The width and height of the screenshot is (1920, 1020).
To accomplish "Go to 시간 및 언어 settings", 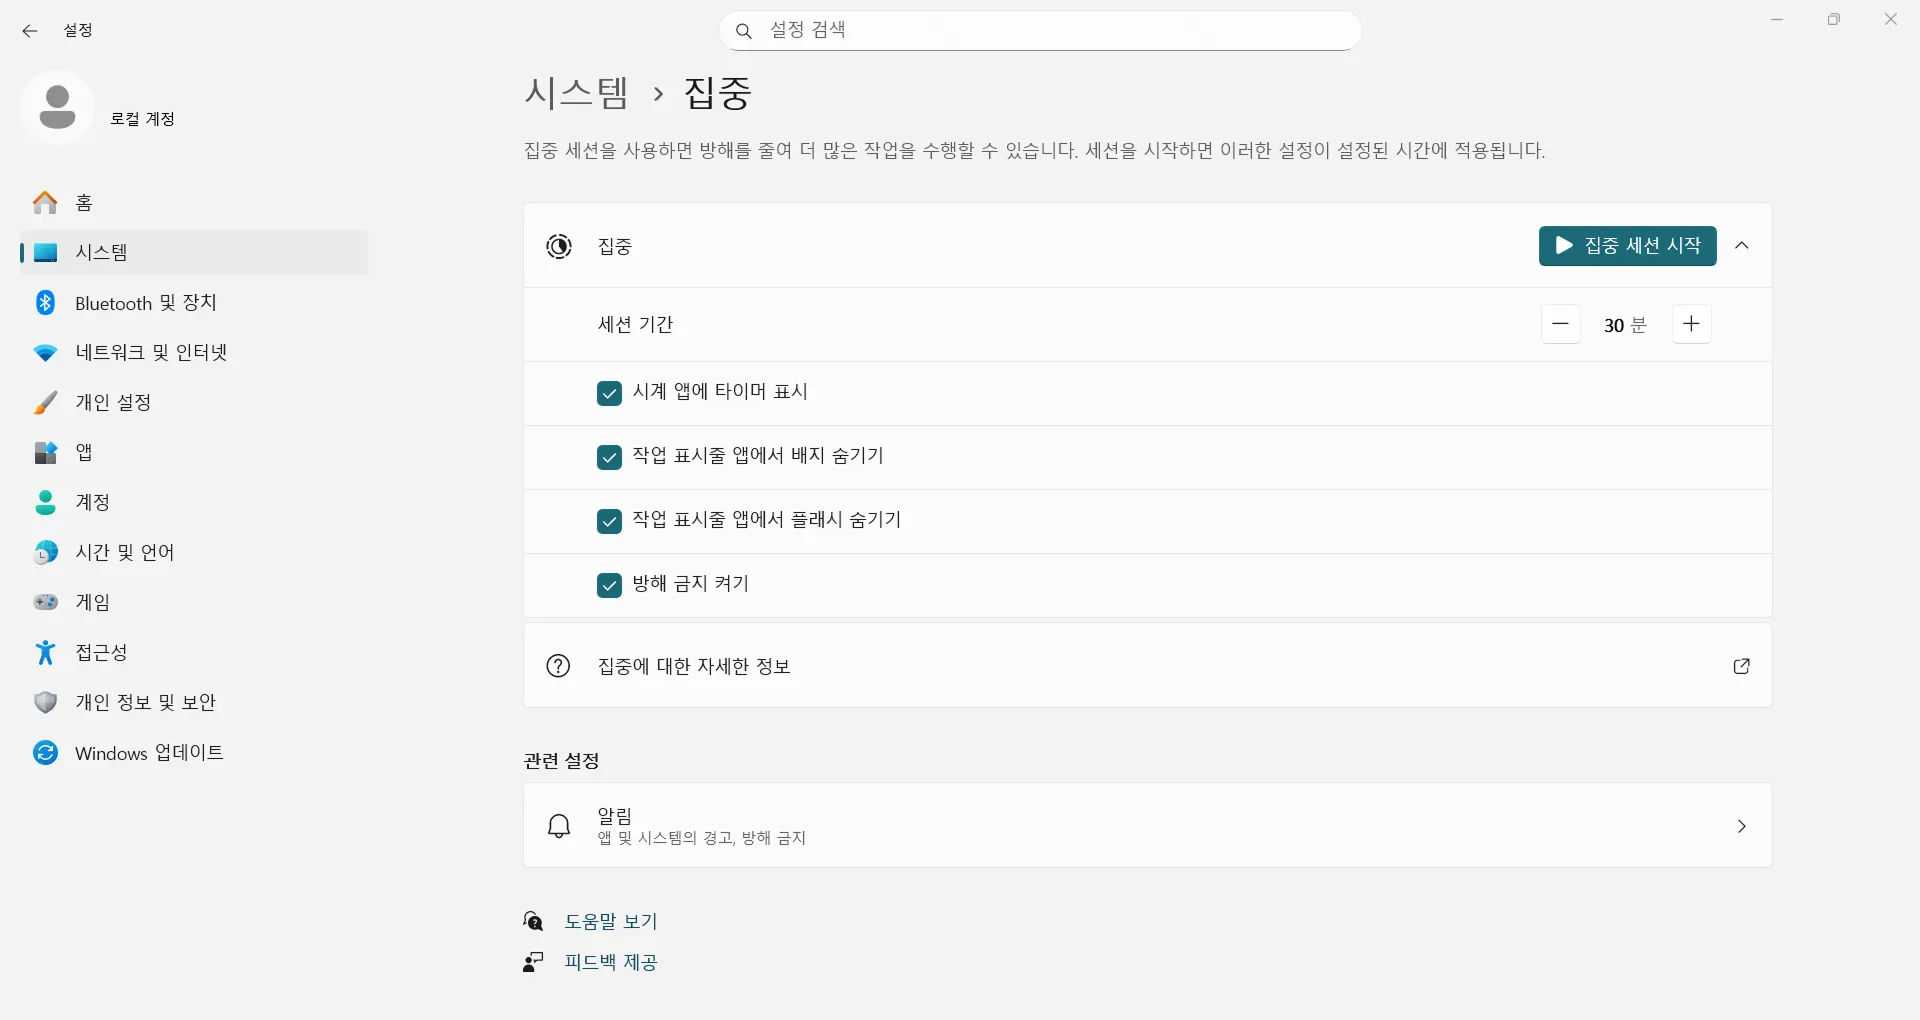I will pos(125,552).
